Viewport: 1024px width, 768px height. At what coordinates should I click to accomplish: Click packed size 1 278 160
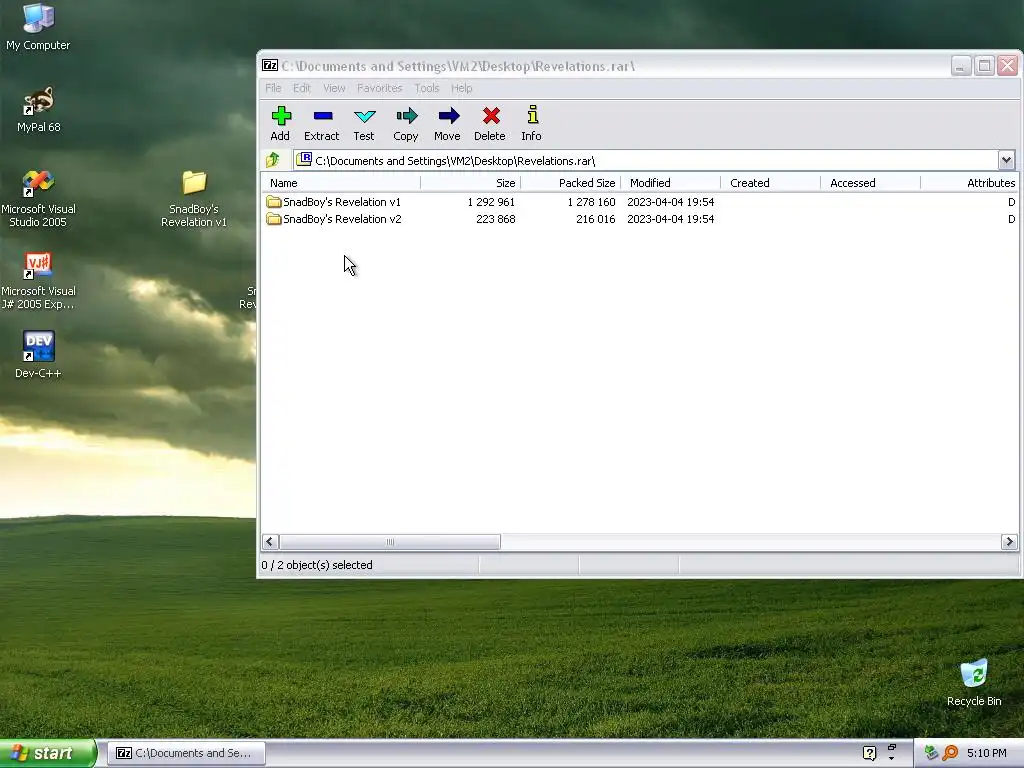click(x=591, y=202)
